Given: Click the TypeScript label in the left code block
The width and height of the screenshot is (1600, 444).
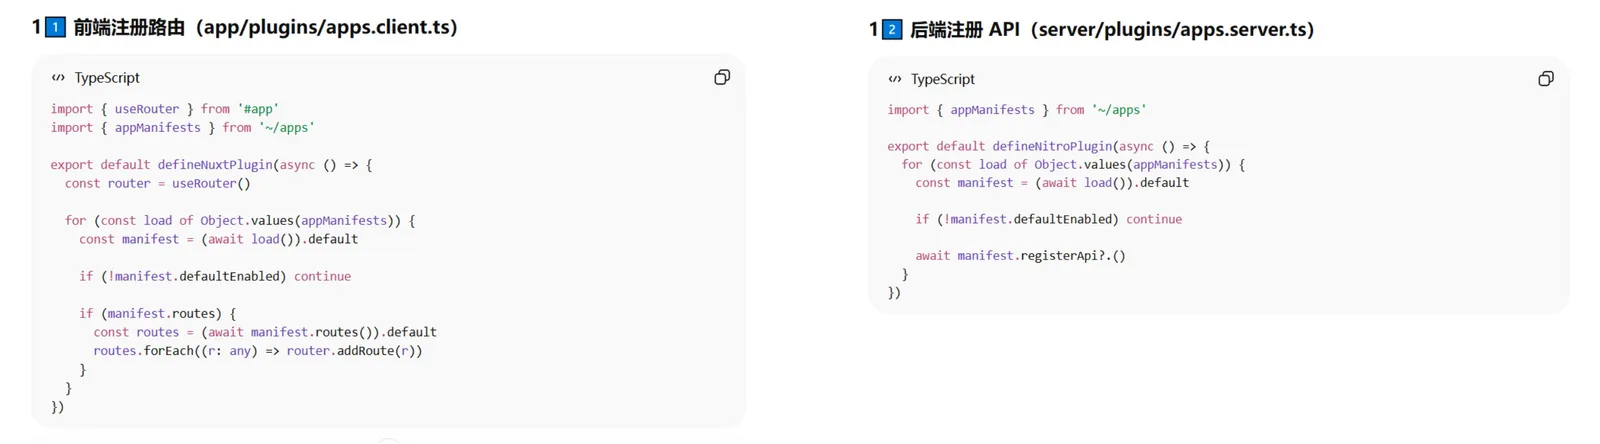Looking at the screenshot, I should [107, 78].
